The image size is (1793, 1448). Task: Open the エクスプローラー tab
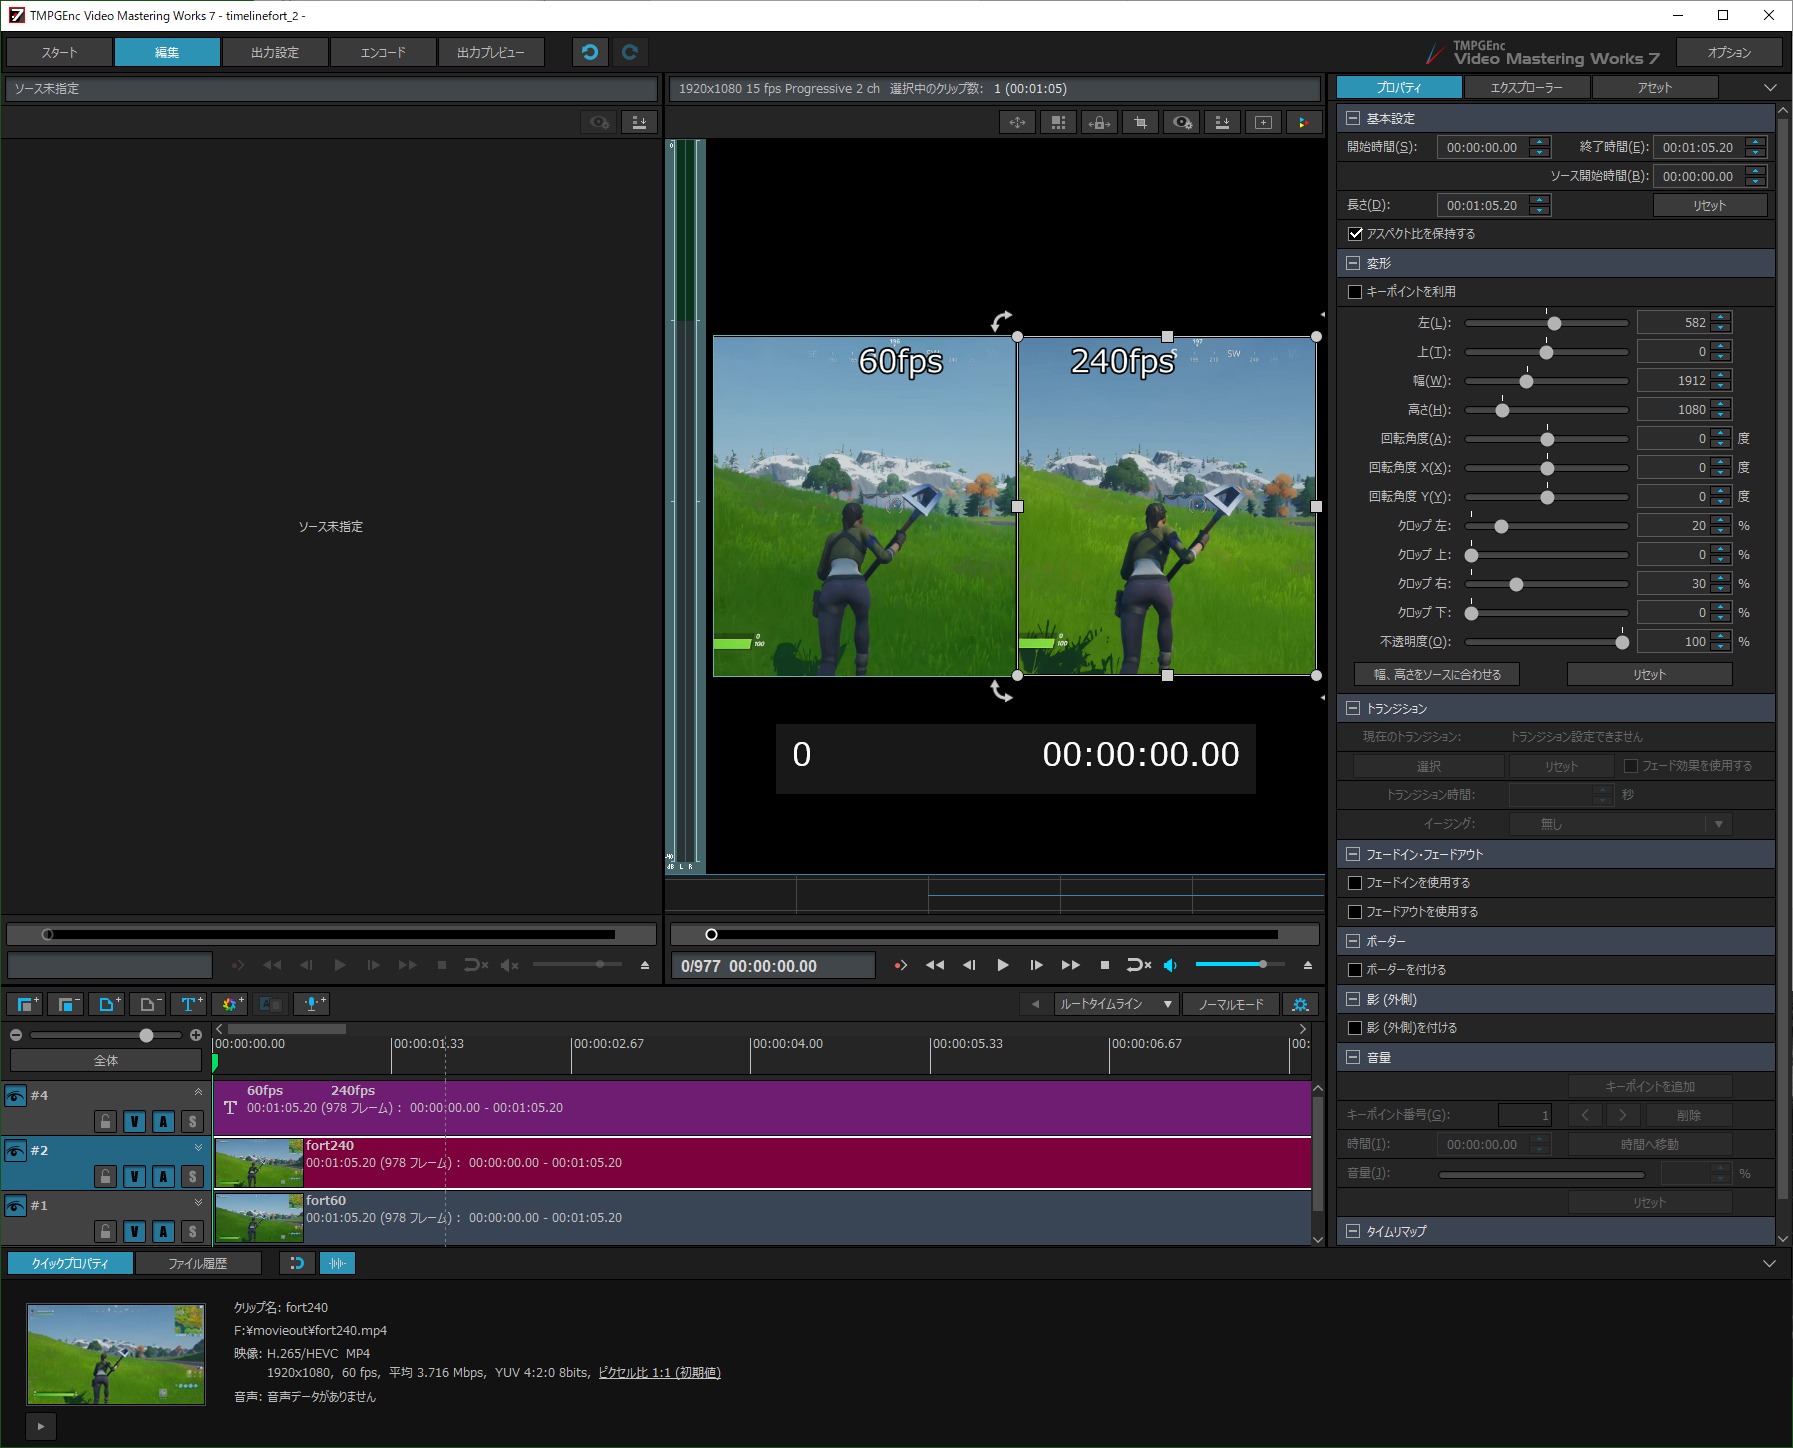[x=1526, y=88]
